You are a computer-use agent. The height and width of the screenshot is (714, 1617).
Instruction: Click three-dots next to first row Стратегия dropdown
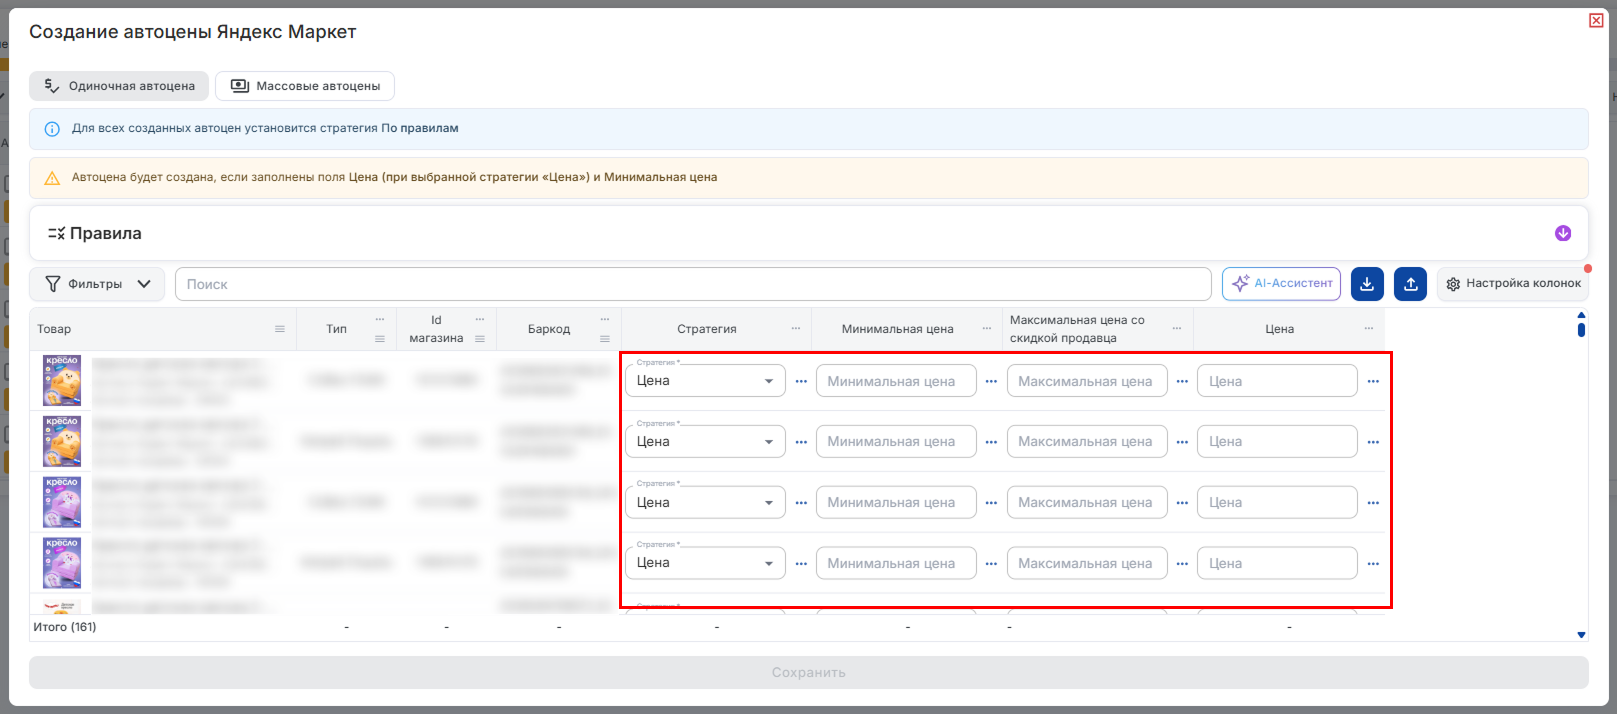click(801, 381)
